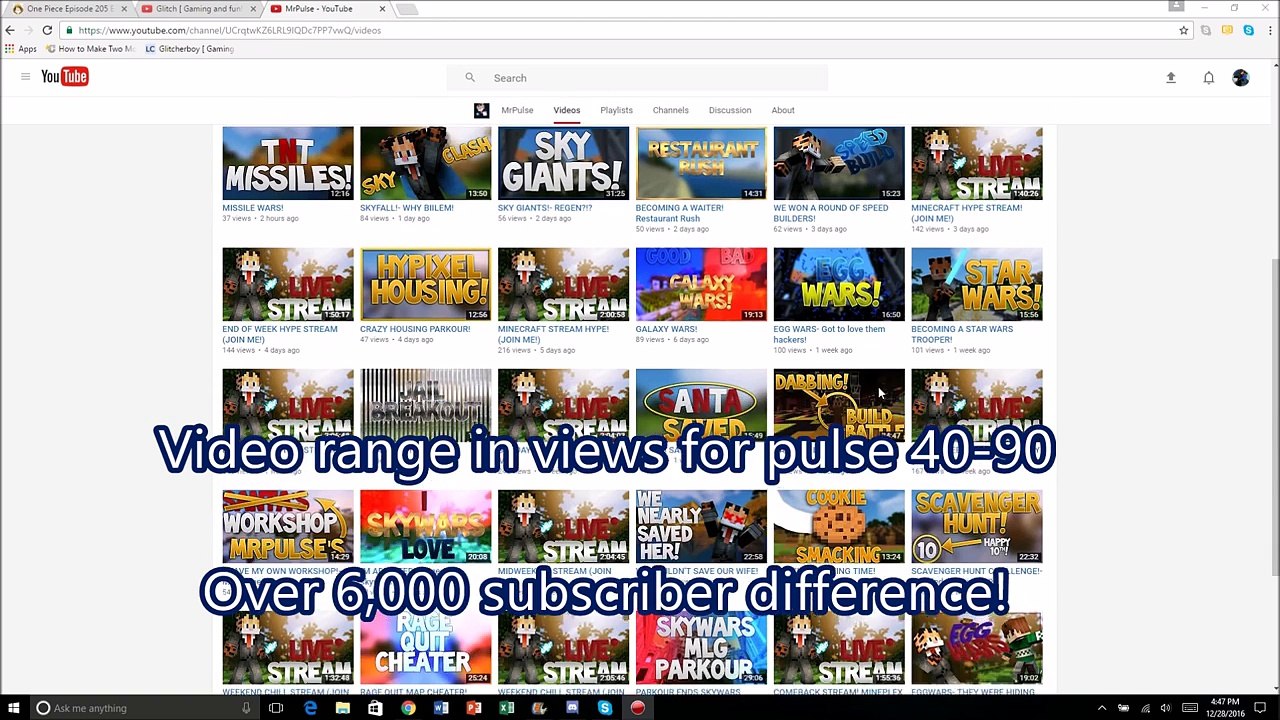Open the channel's Playlists tab

pos(616,110)
